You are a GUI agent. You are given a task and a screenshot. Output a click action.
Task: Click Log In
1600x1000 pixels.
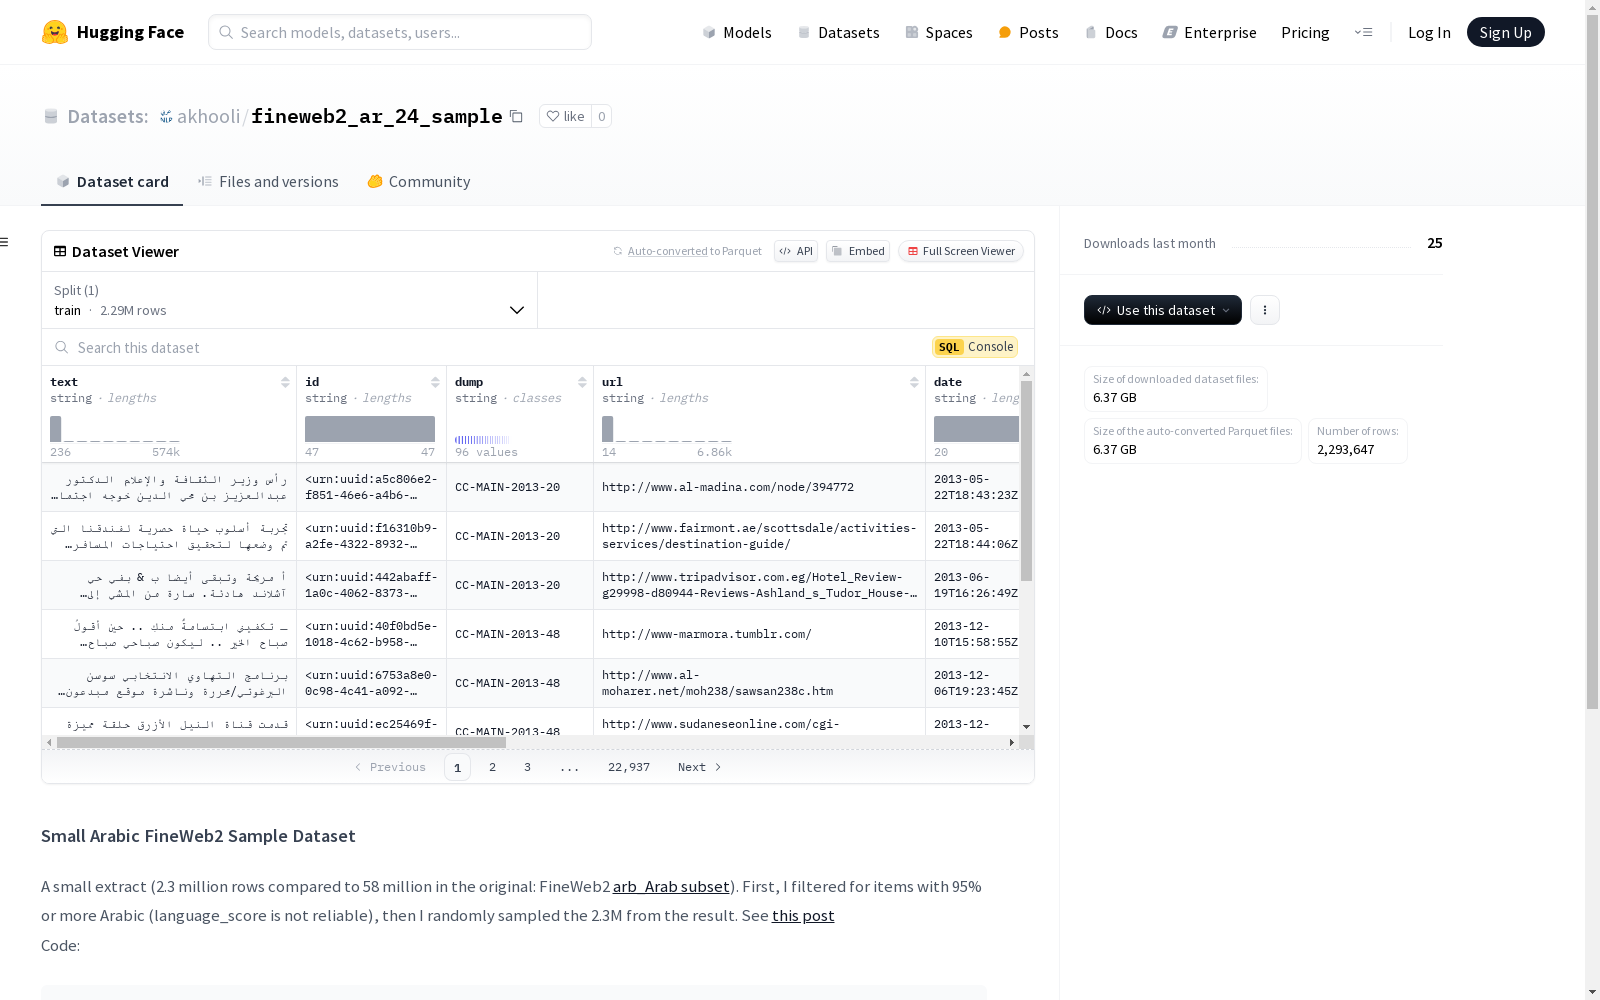pos(1429,32)
